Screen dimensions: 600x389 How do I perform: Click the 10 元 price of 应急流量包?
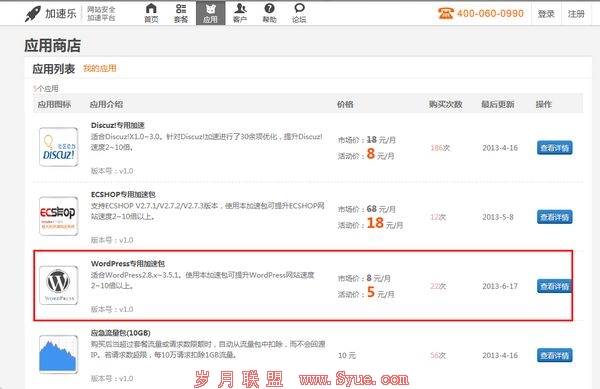347,355
